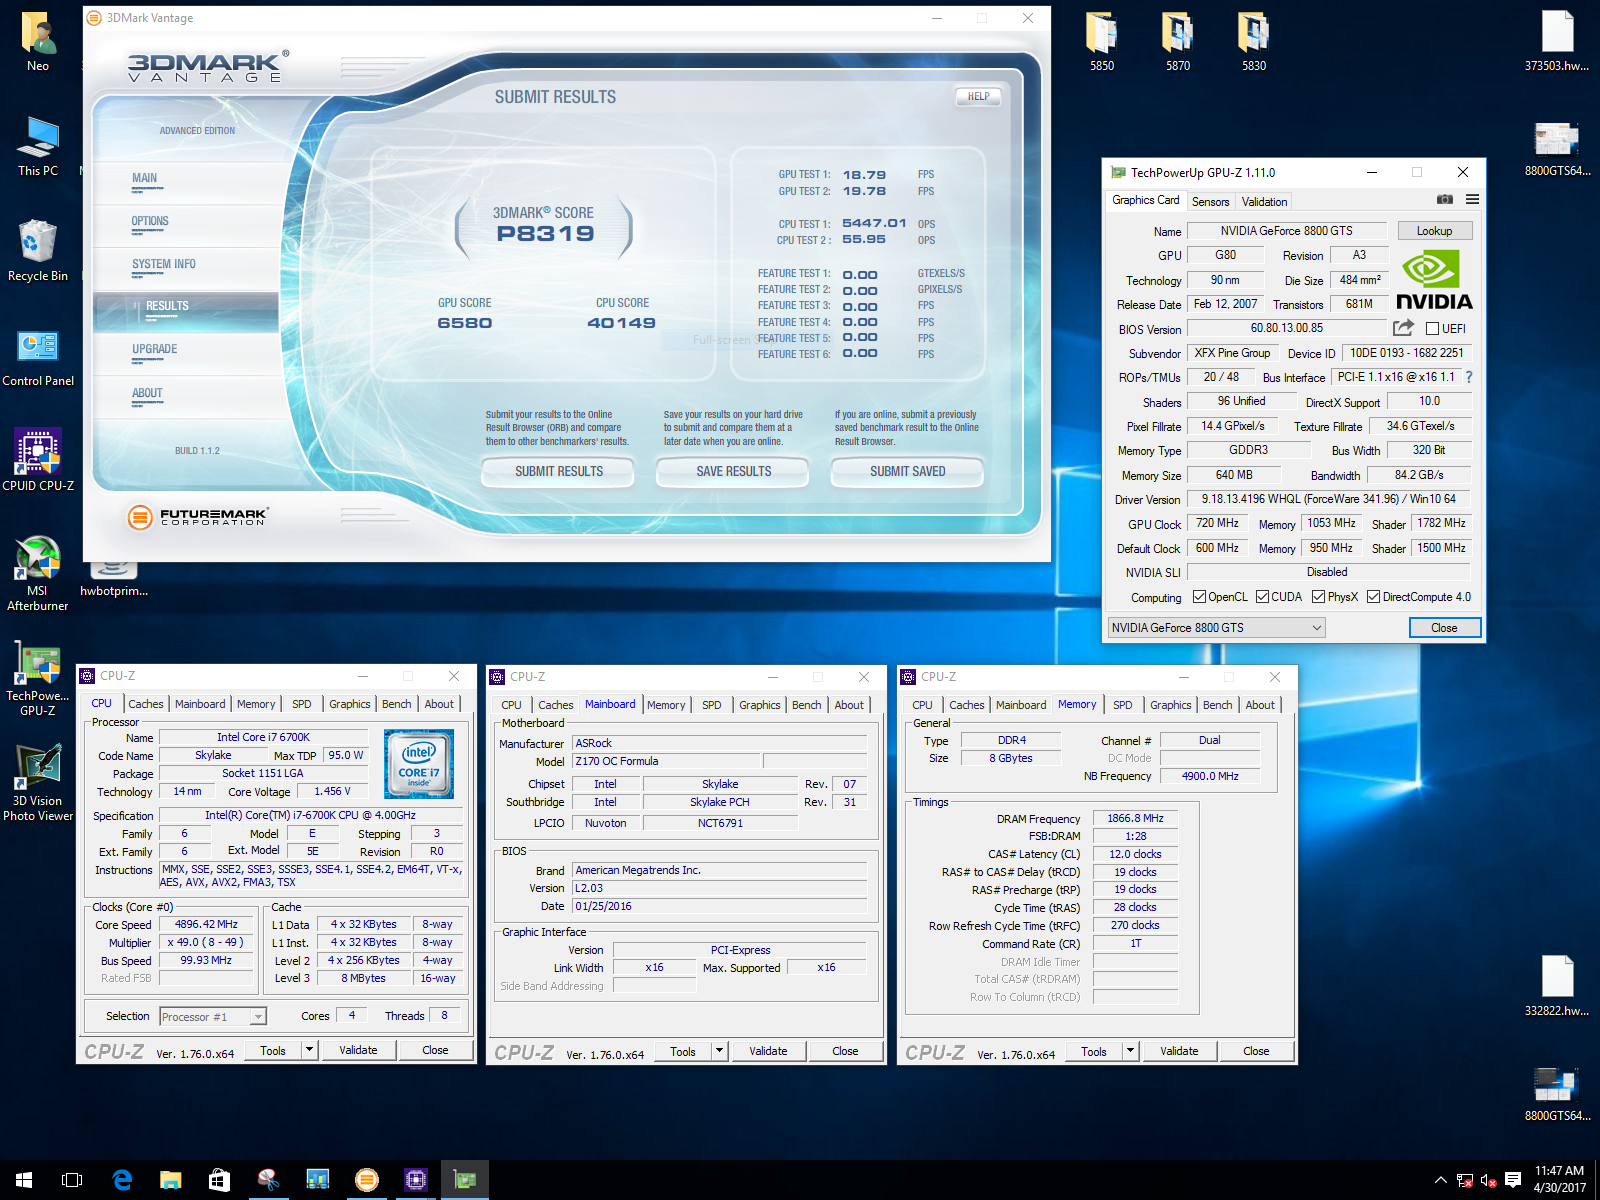Switch to GPU-Z taskbar icon
The width and height of the screenshot is (1600, 1200).
465,1180
